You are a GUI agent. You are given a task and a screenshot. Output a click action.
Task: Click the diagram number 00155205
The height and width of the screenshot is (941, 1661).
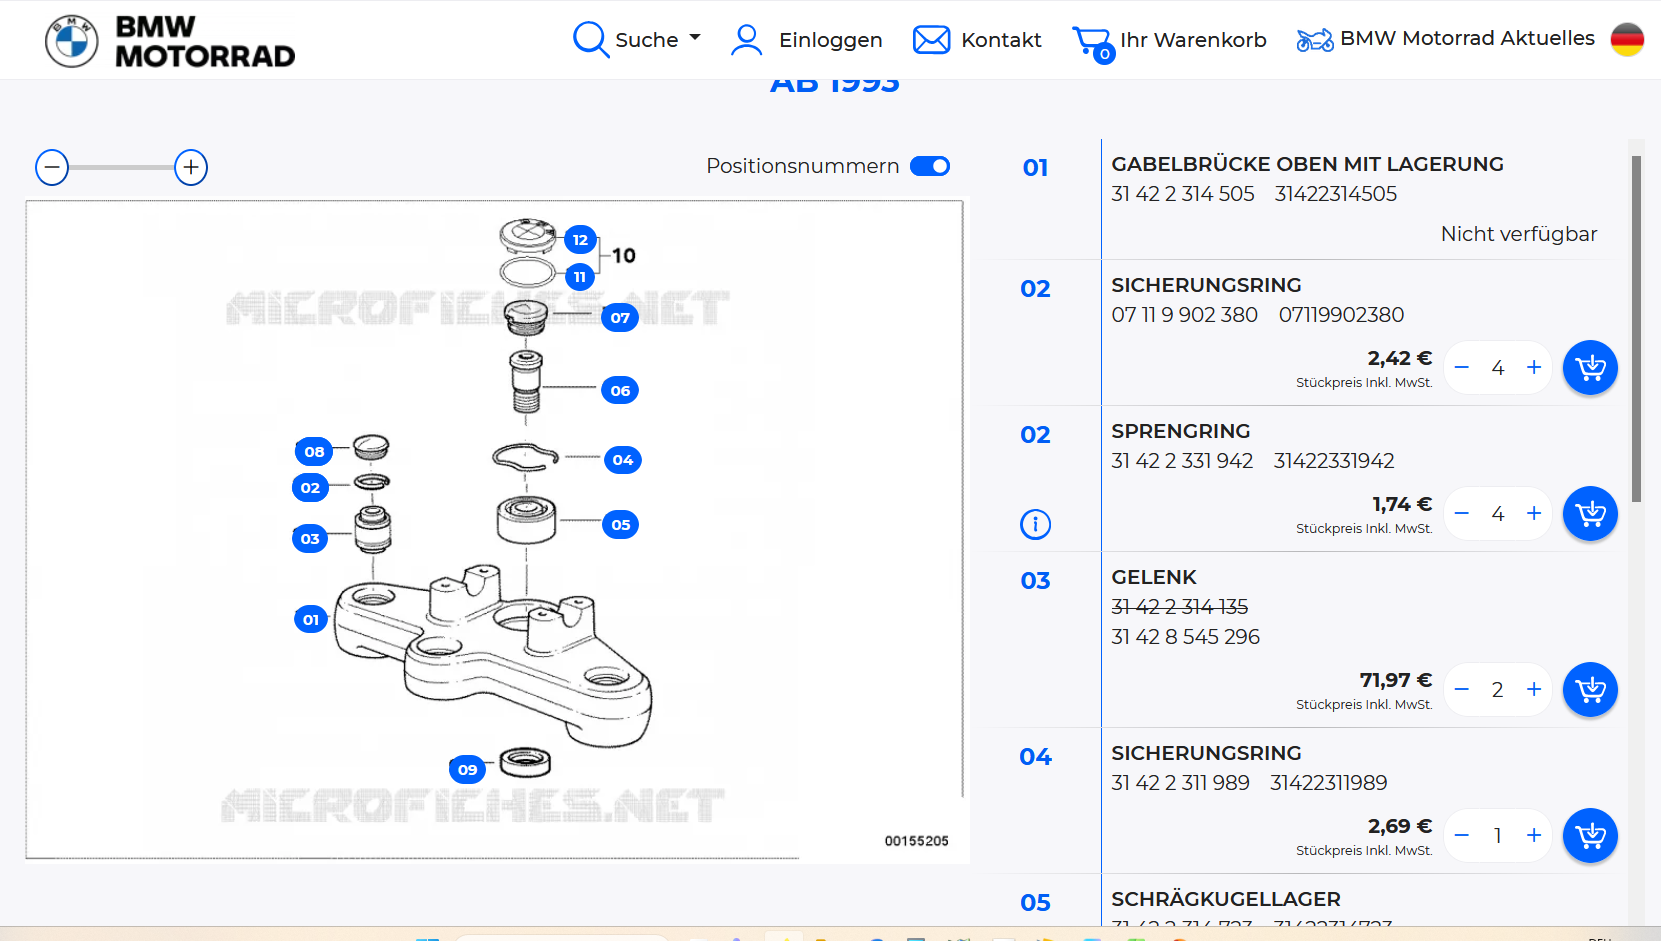click(x=916, y=841)
